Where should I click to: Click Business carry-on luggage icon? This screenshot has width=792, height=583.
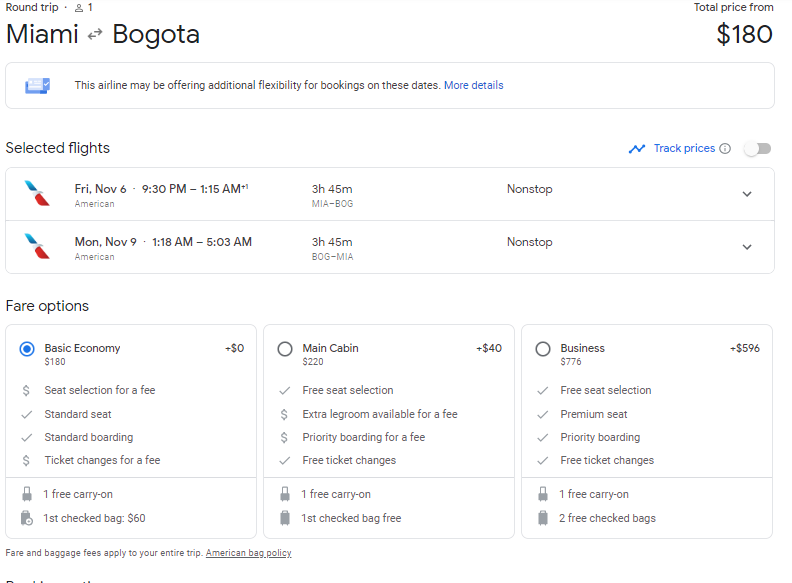click(543, 494)
